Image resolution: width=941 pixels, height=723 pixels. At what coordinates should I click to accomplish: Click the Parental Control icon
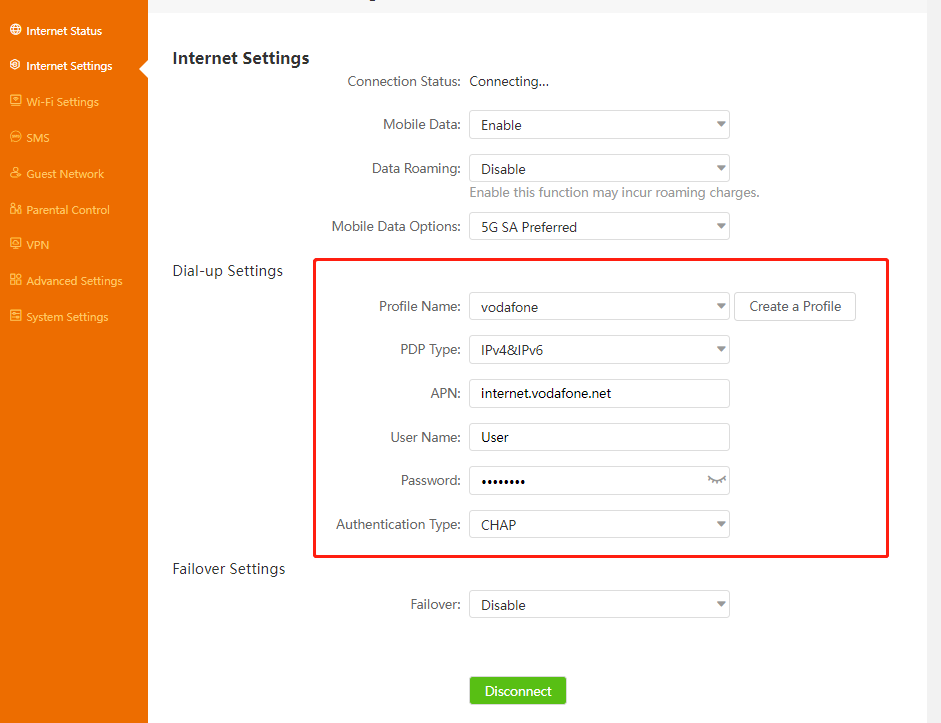(x=15, y=209)
